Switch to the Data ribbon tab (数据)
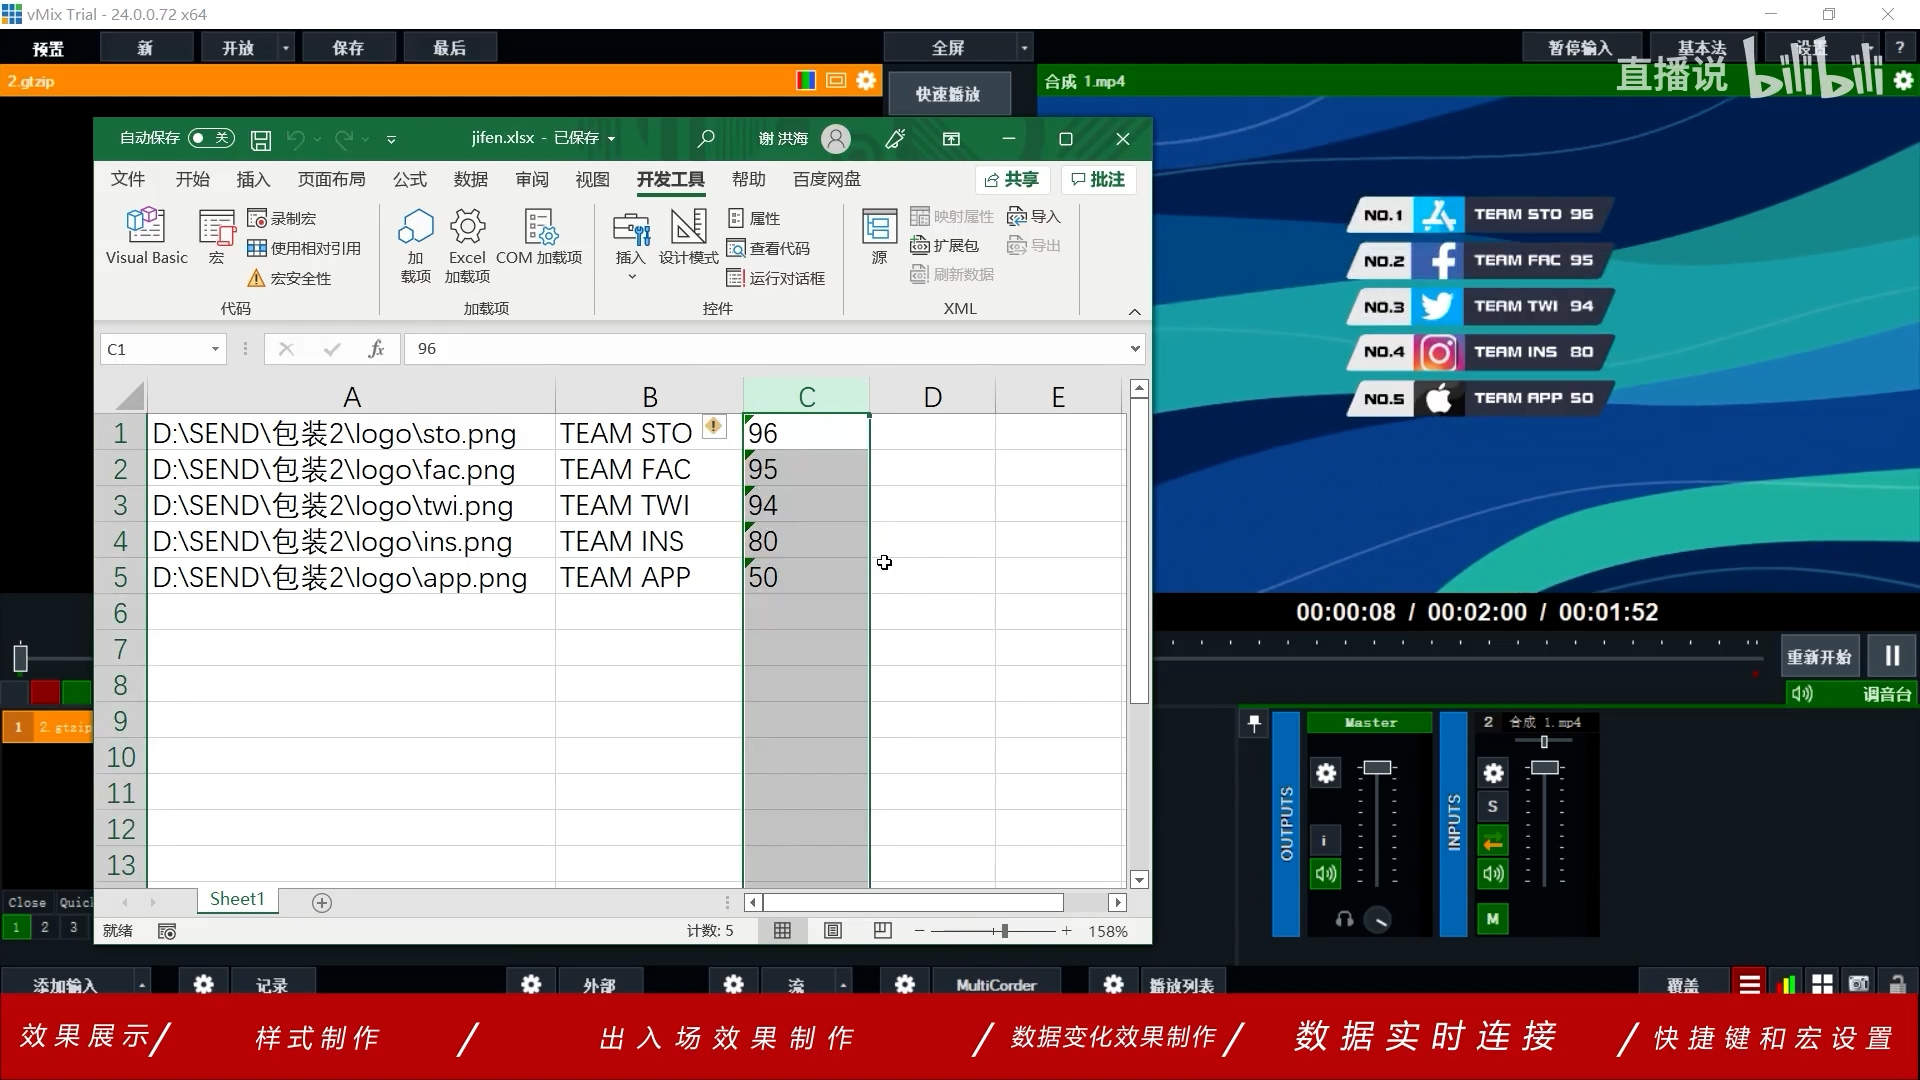1920x1080 pixels. pos(470,179)
